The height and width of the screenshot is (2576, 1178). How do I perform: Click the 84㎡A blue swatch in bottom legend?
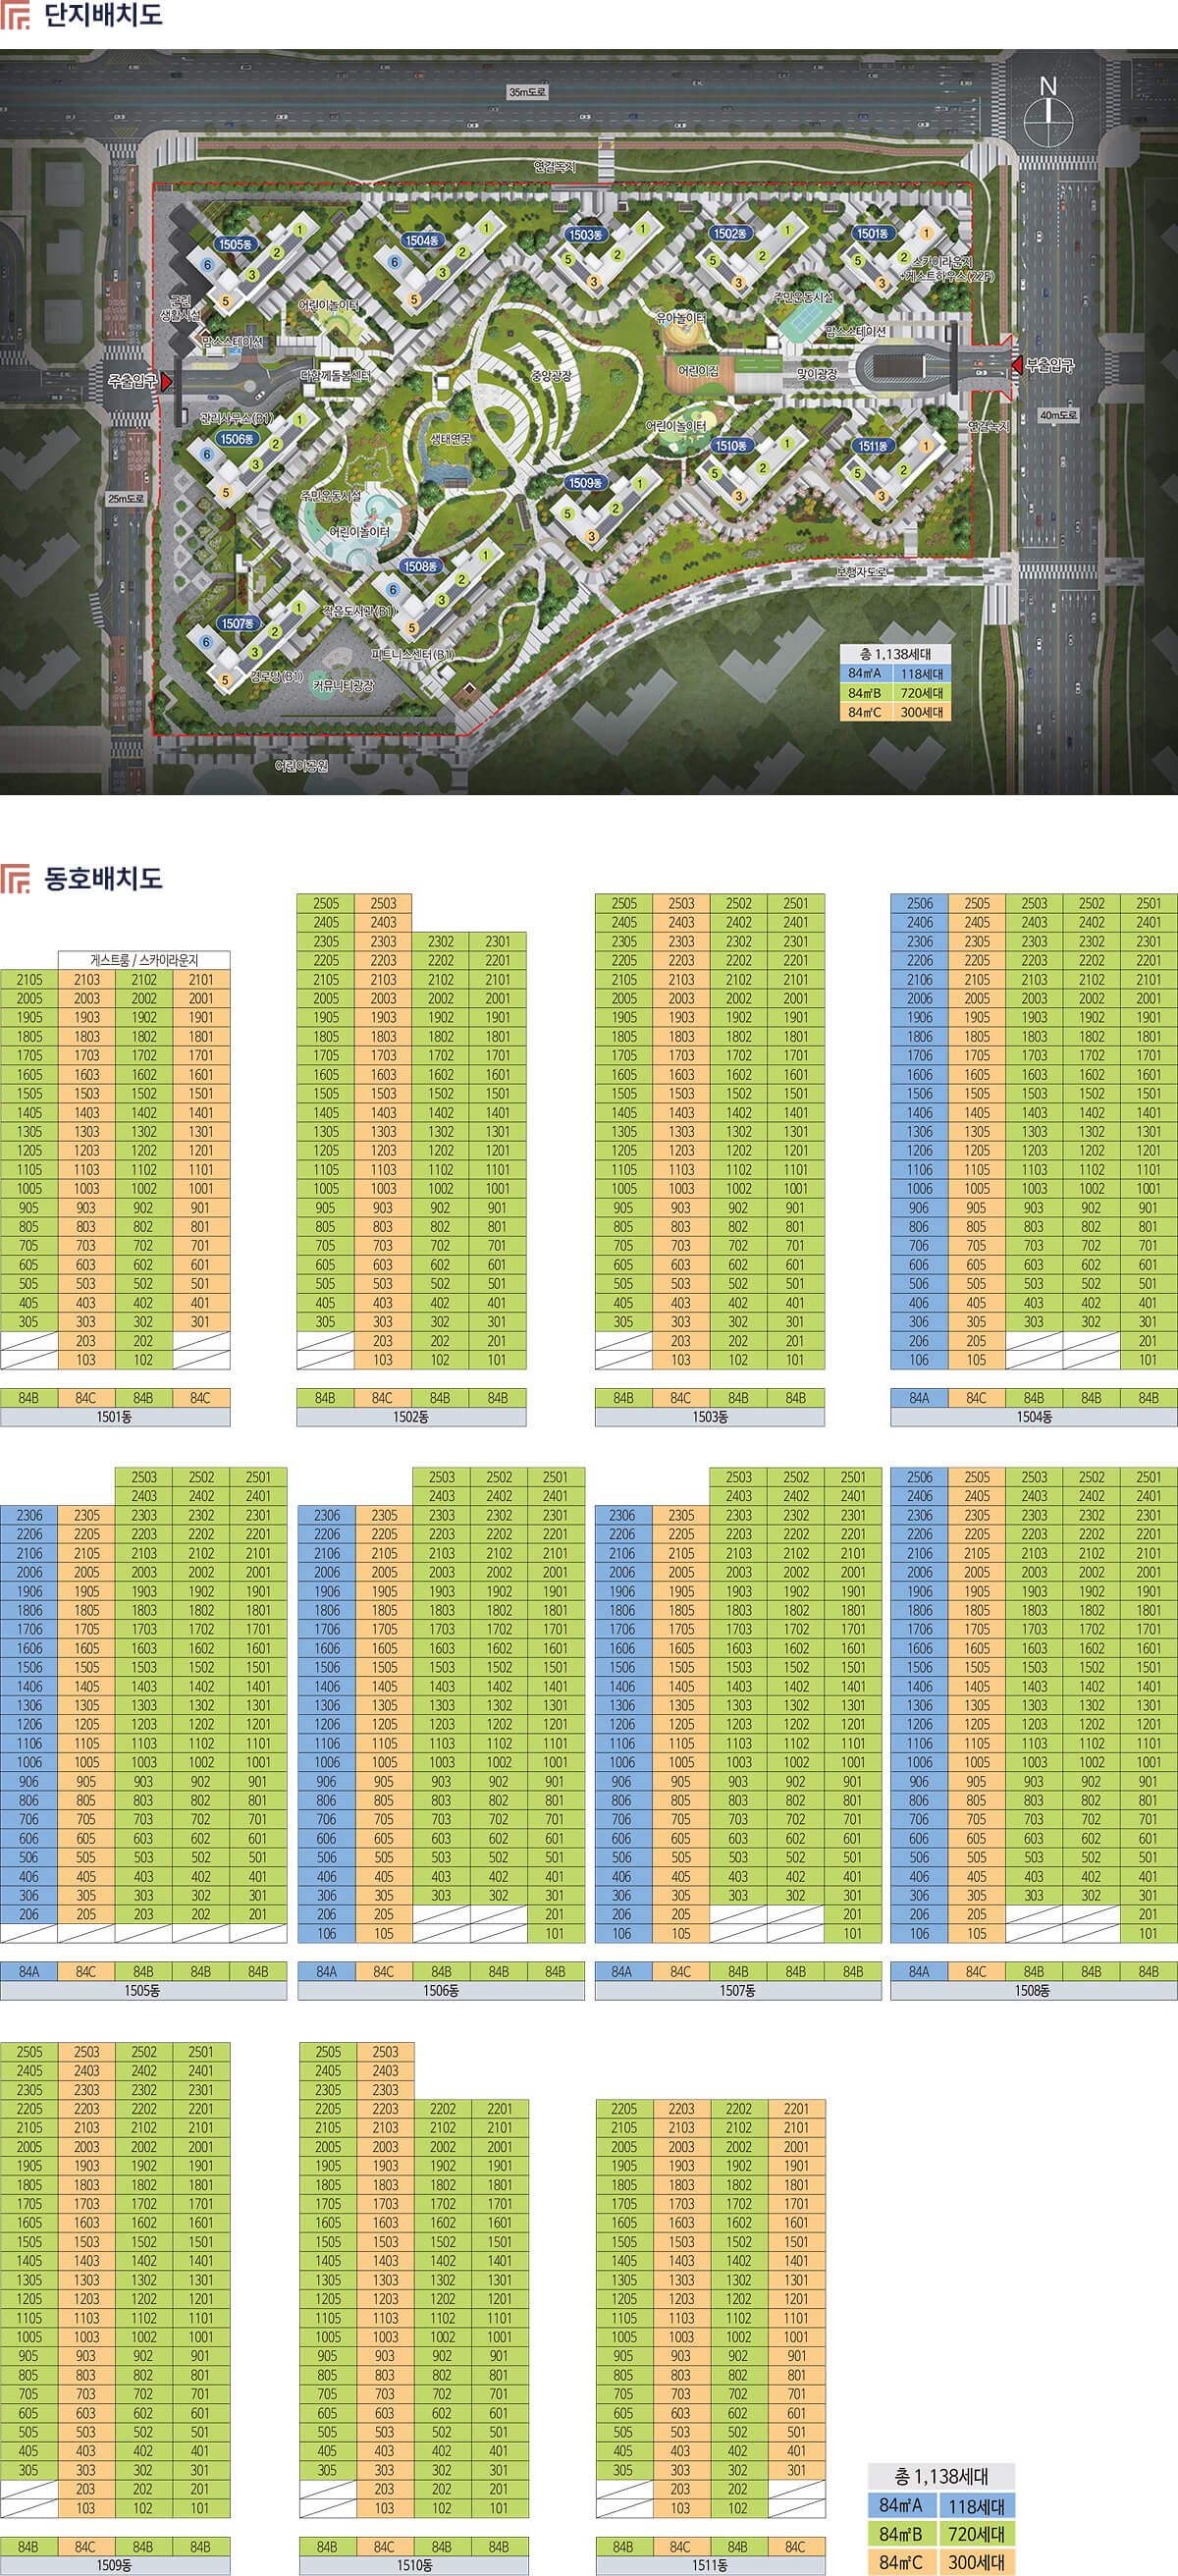[x=902, y=2505]
